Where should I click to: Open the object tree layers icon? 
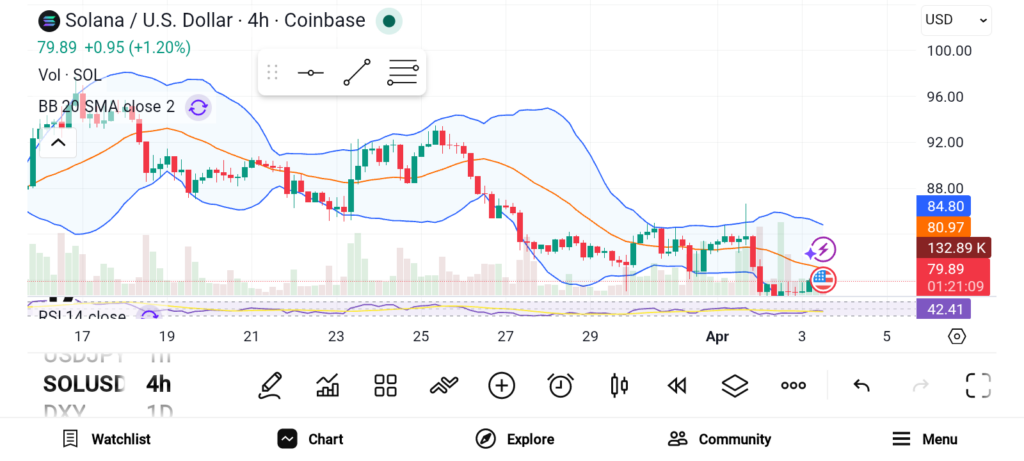[735, 385]
